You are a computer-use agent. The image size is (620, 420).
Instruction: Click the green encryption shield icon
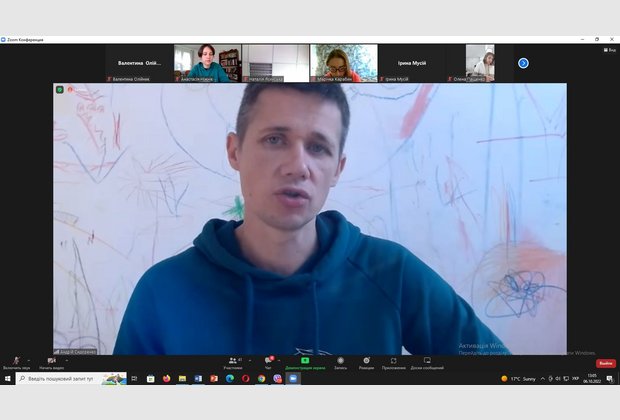[x=60, y=89]
